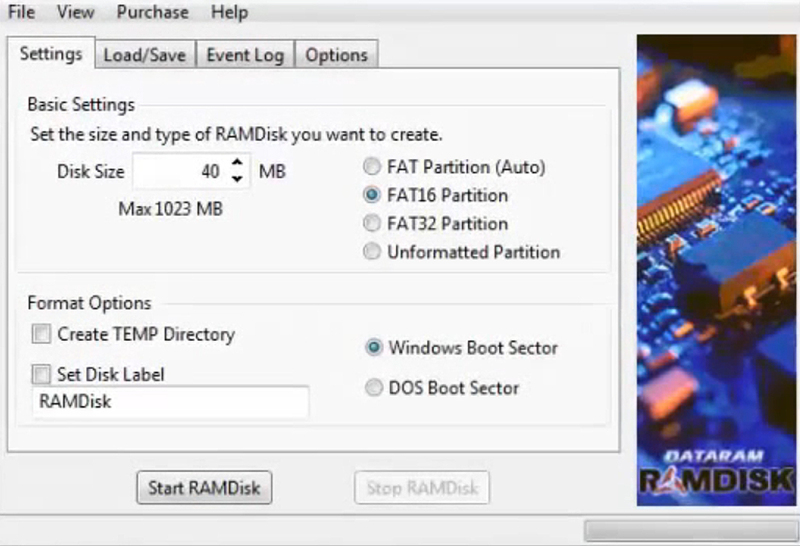Open the Help menu
Viewport: 800px width, 546px height.
[230, 12]
